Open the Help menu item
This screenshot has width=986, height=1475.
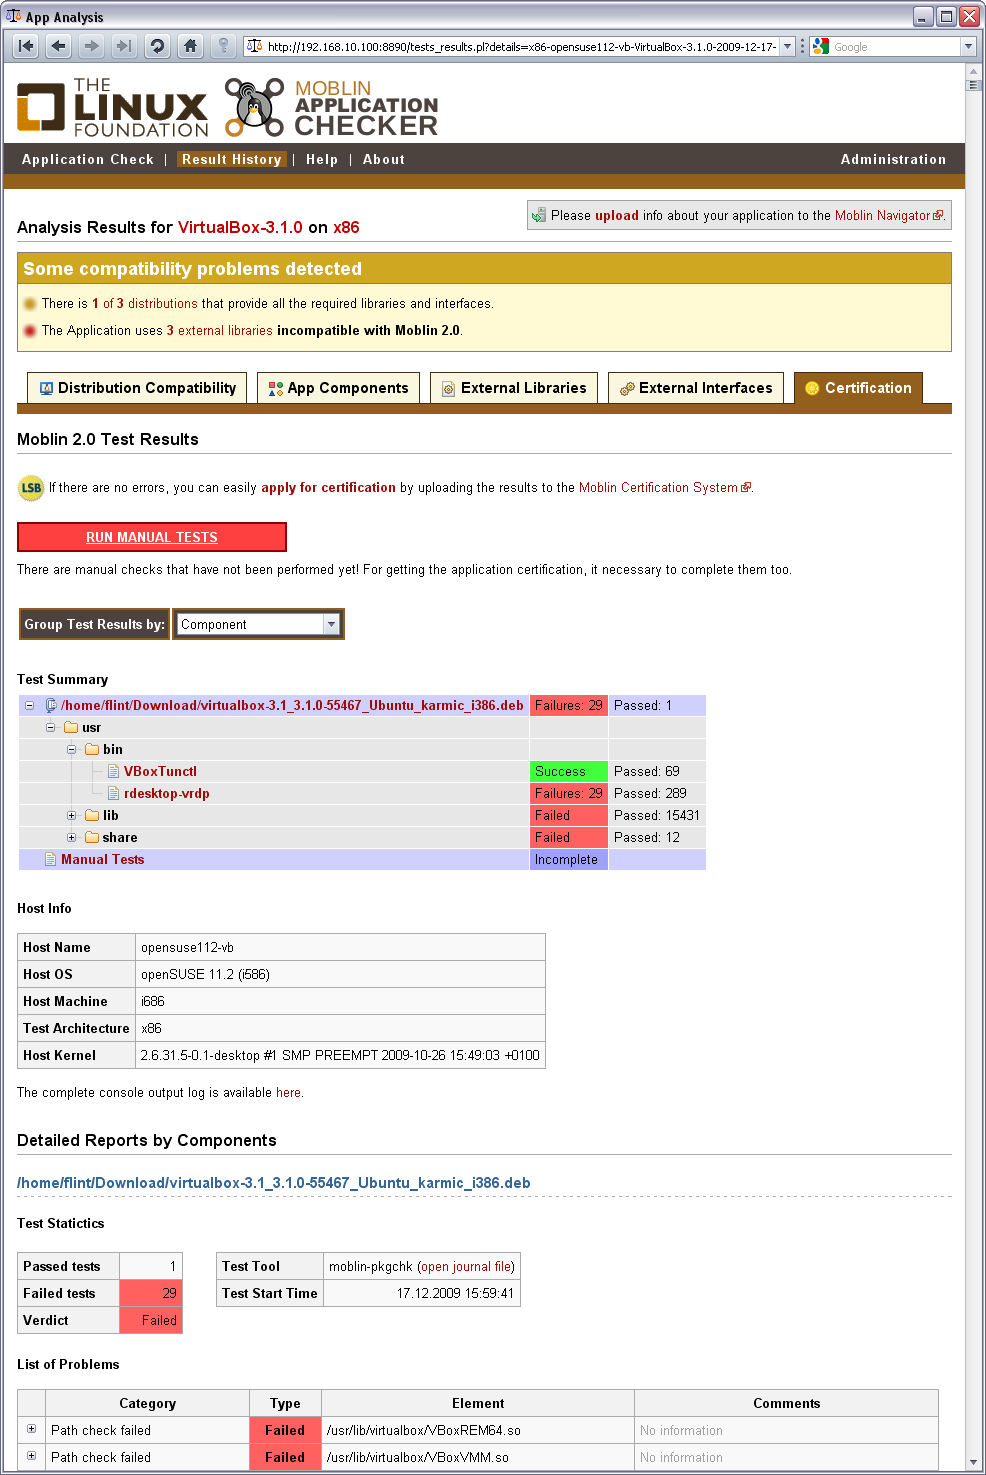322,159
